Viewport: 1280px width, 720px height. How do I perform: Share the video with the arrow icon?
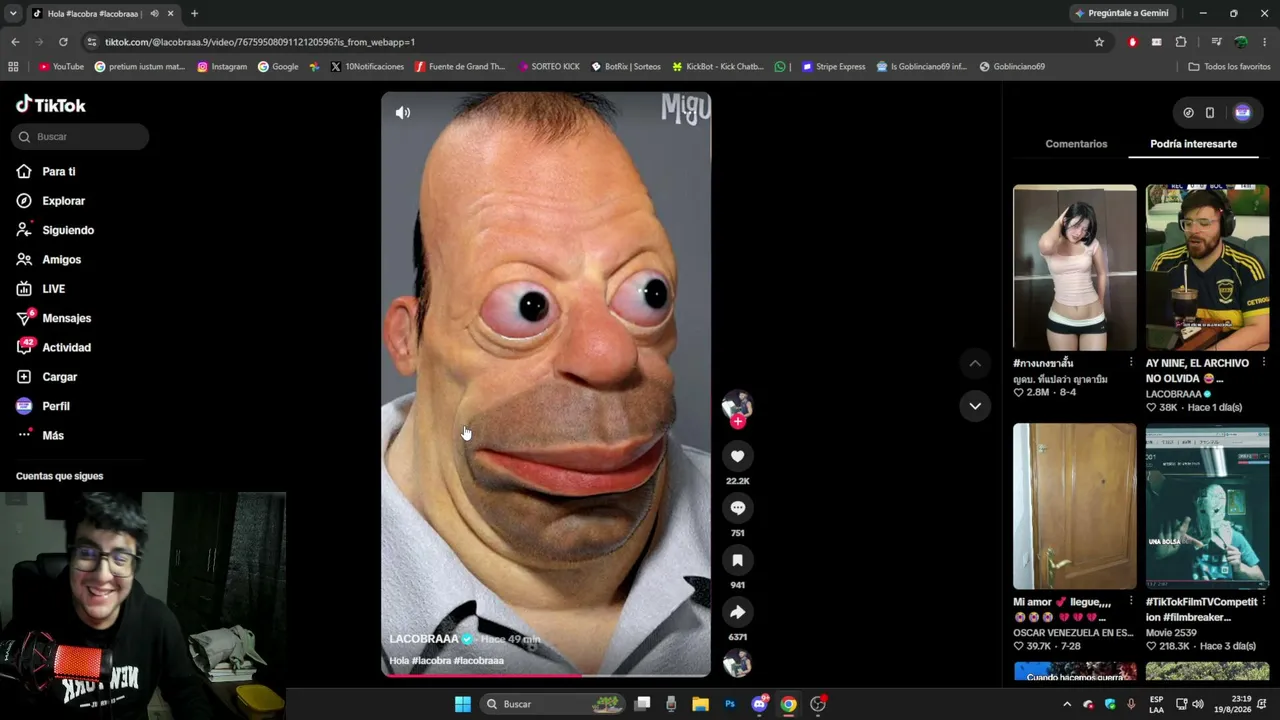(738, 612)
